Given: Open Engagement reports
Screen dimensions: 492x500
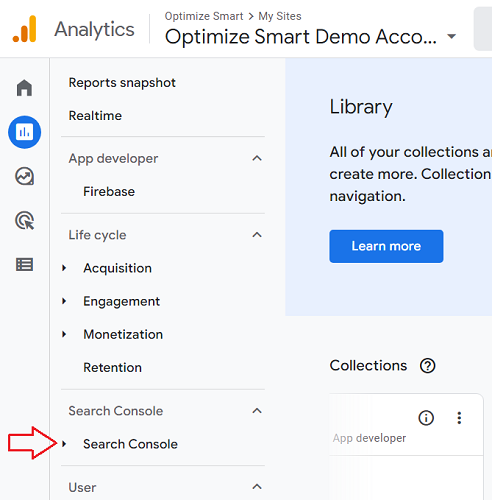Looking at the screenshot, I should point(122,301).
